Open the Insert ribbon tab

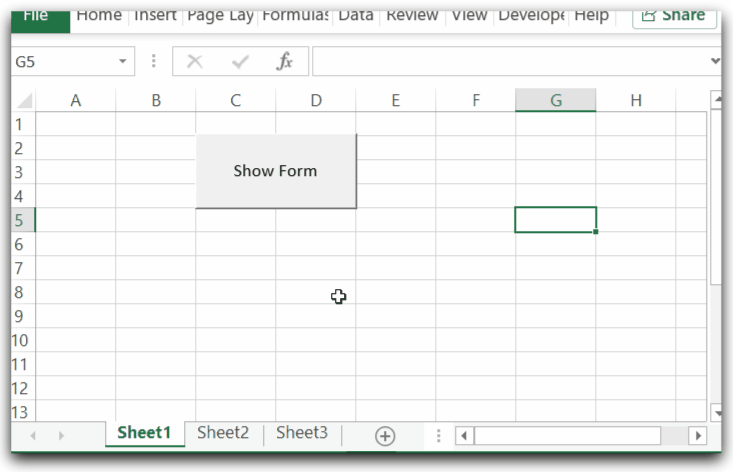pyautogui.click(x=155, y=15)
